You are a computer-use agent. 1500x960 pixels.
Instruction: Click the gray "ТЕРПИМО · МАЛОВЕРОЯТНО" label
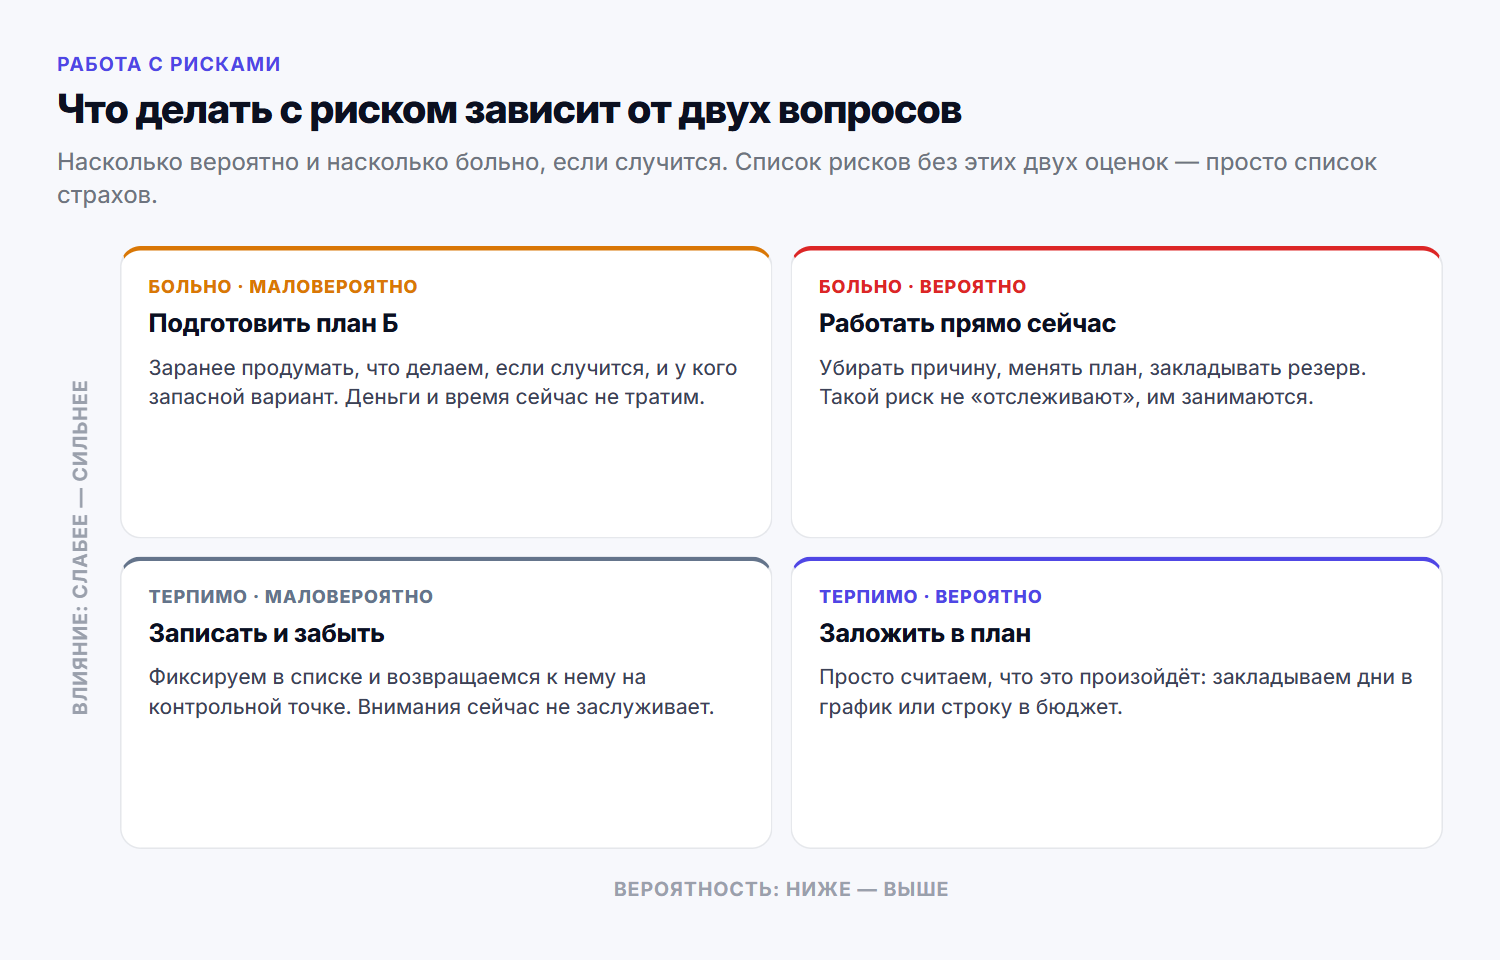point(291,596)
